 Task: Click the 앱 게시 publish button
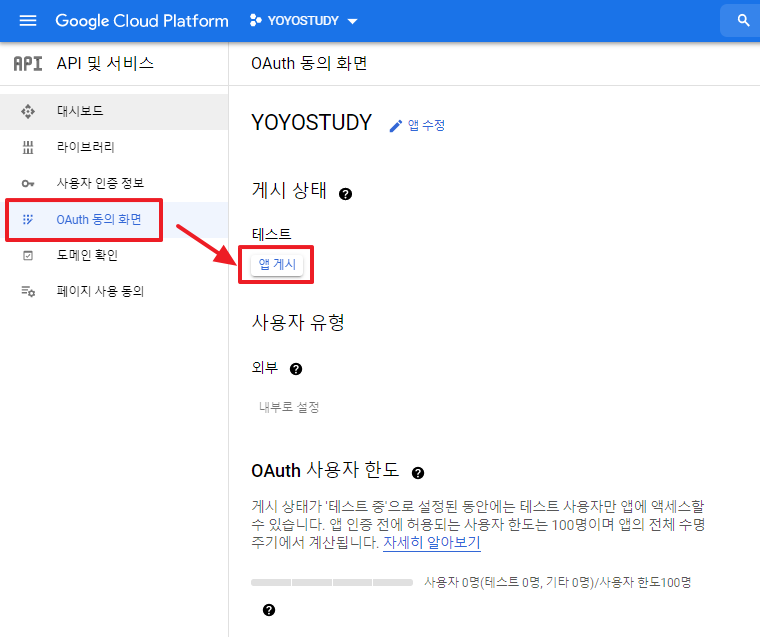pyautogui.click(x=277, y=265)
